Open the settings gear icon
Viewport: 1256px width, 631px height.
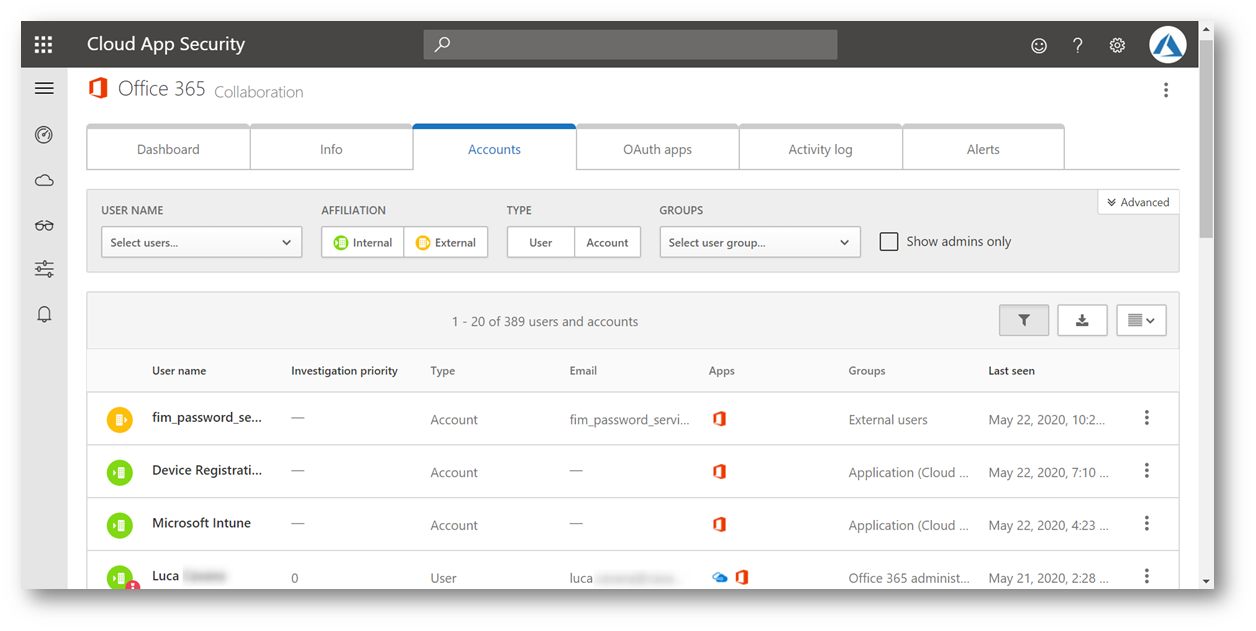[x=1118, y=45]
